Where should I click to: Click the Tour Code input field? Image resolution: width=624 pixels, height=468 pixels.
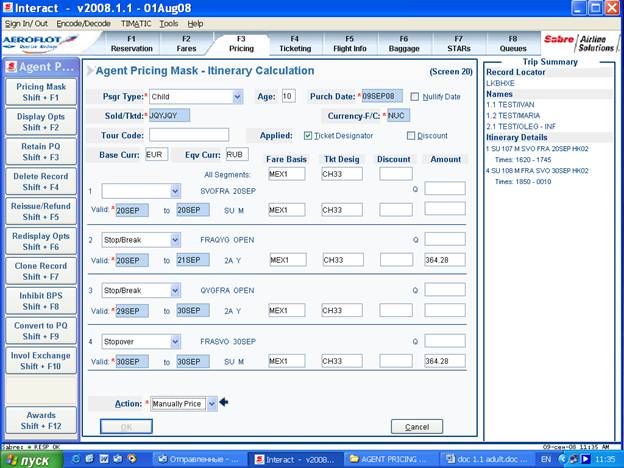(x=189, y=135)
